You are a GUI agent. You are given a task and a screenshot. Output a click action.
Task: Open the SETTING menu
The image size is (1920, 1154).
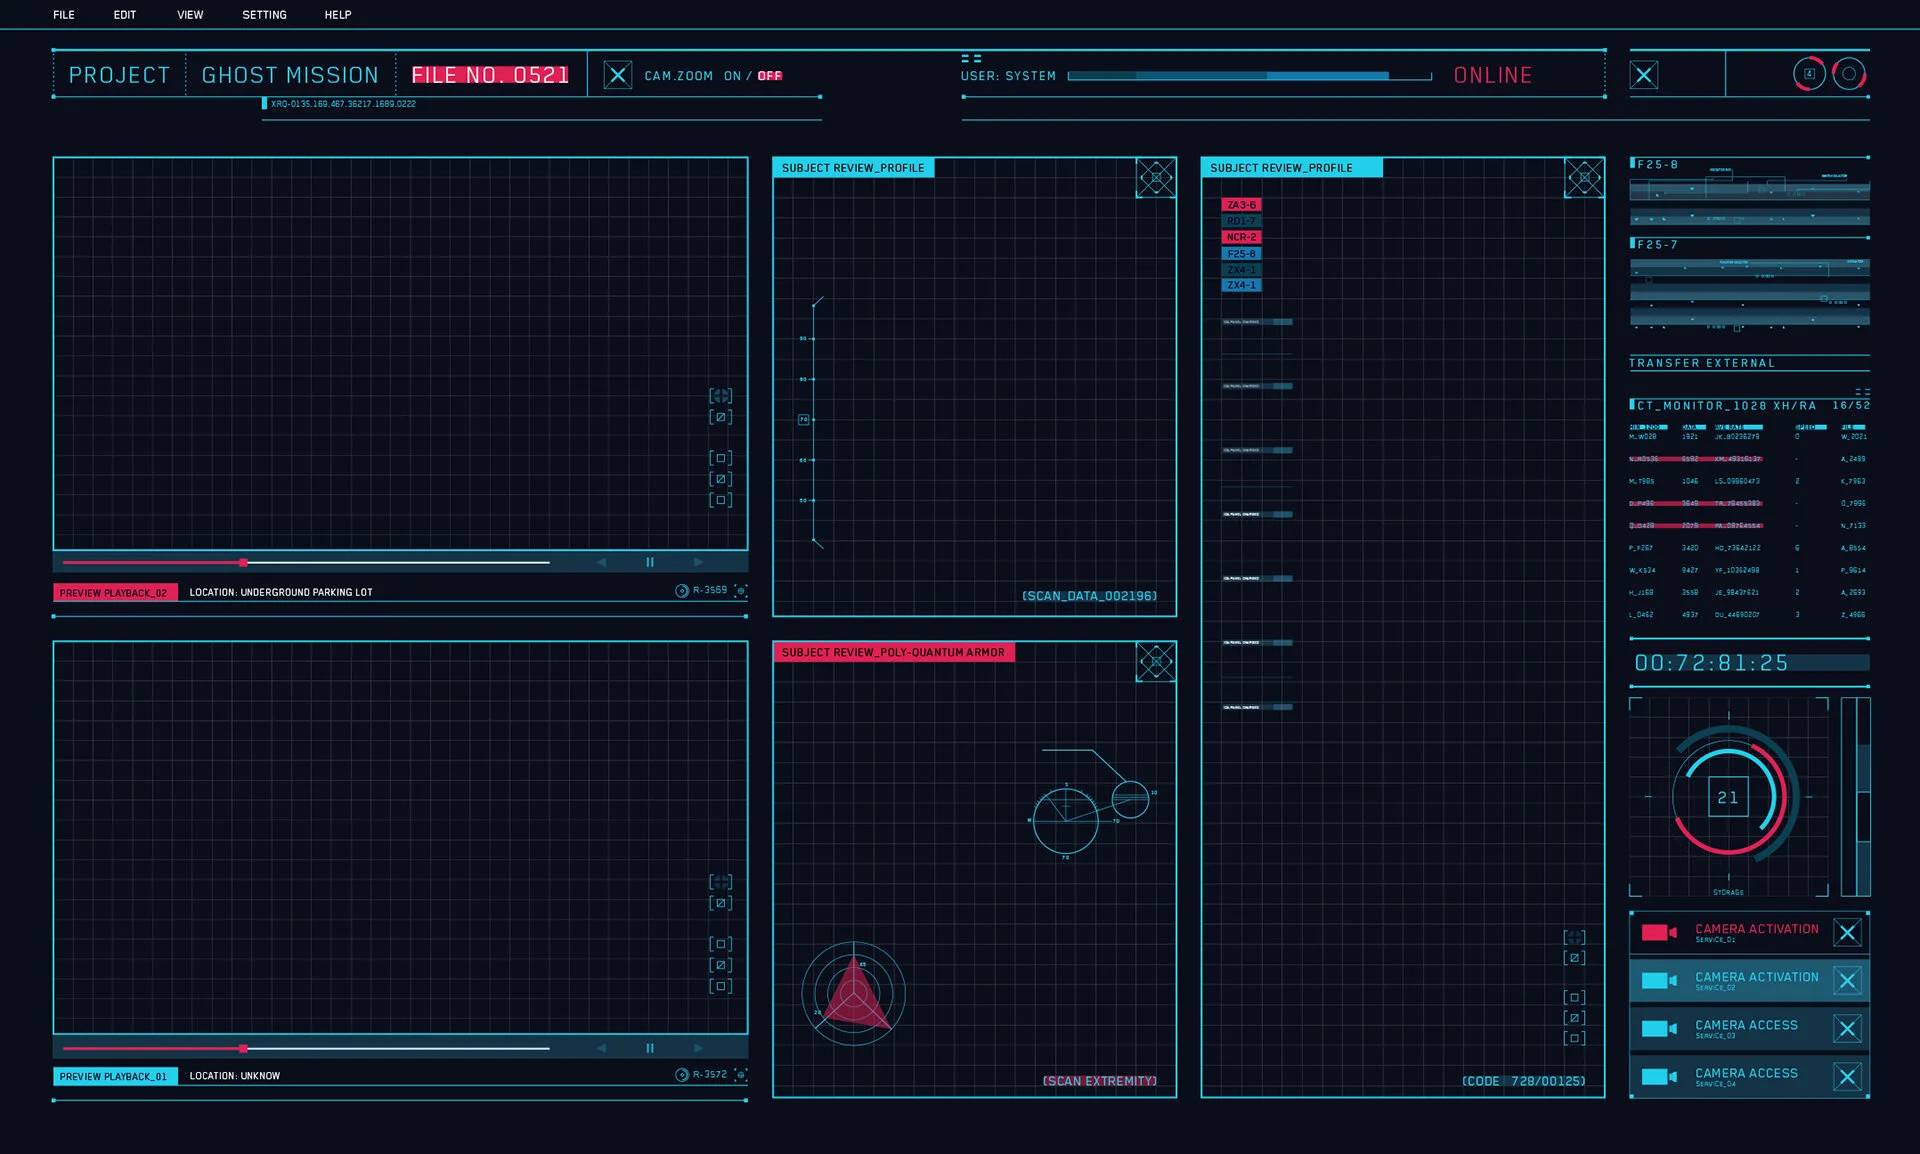[263, 15]
